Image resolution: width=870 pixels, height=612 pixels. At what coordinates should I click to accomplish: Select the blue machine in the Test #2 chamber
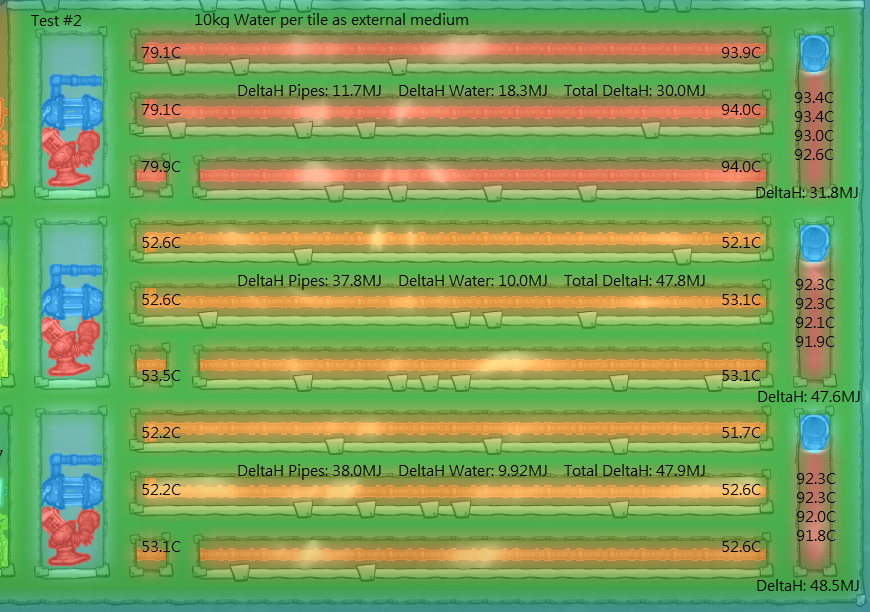click(73, 102)
